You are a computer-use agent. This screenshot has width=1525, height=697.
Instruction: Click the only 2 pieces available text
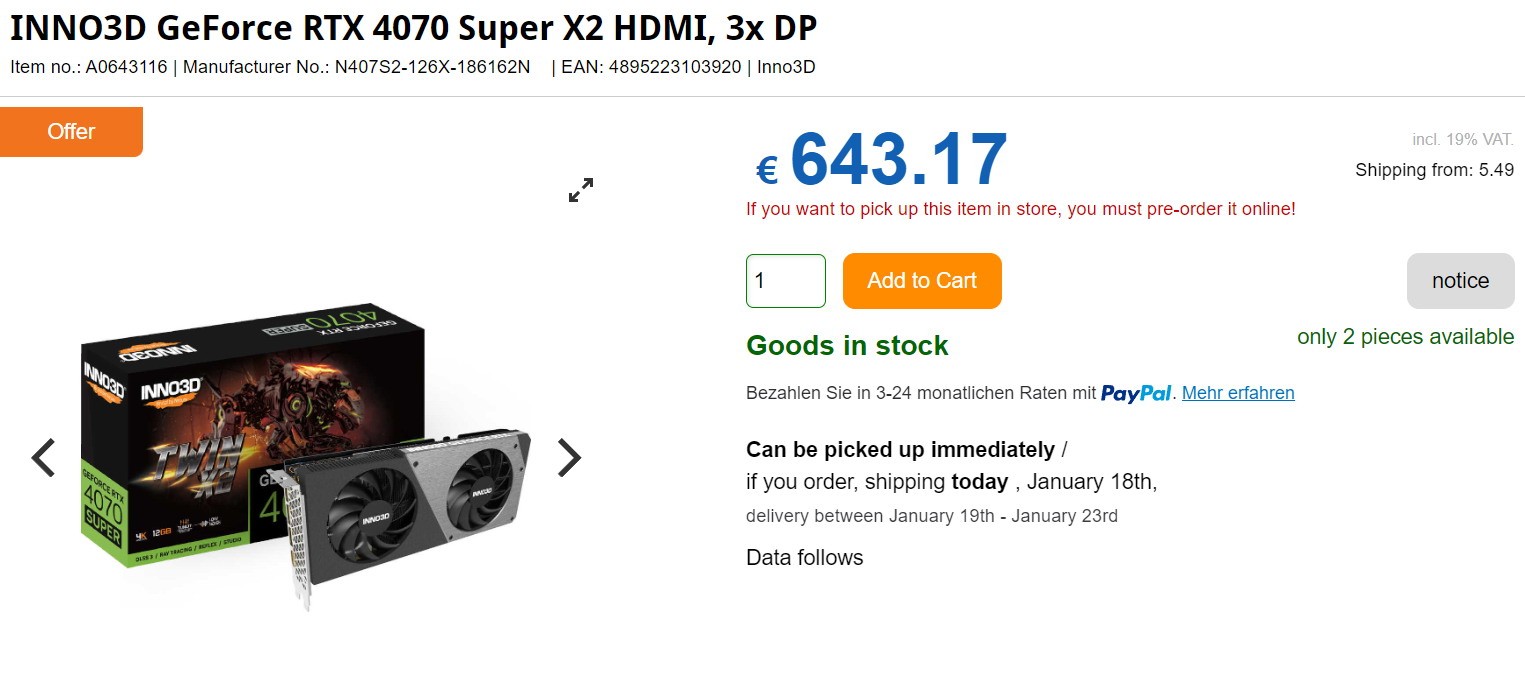click(1405, 337)
